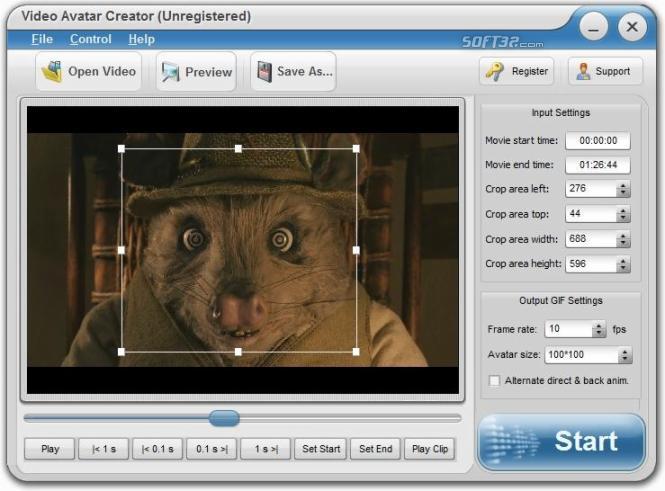Viewport: 665px width, 491px height.
Task: Step back 0.1 second
Action: click(x=158, y=449)
